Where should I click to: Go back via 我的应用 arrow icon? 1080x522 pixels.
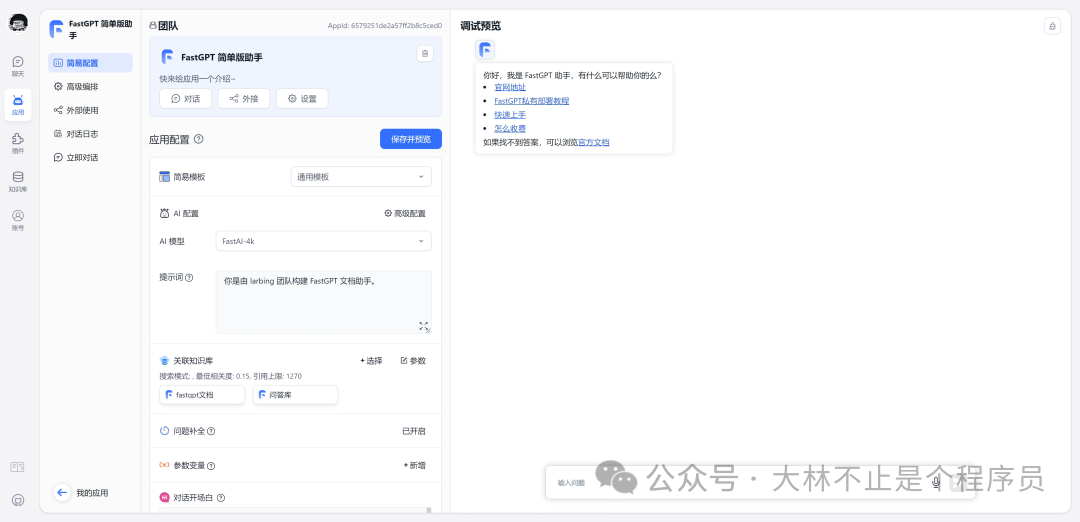coord(62,492)
